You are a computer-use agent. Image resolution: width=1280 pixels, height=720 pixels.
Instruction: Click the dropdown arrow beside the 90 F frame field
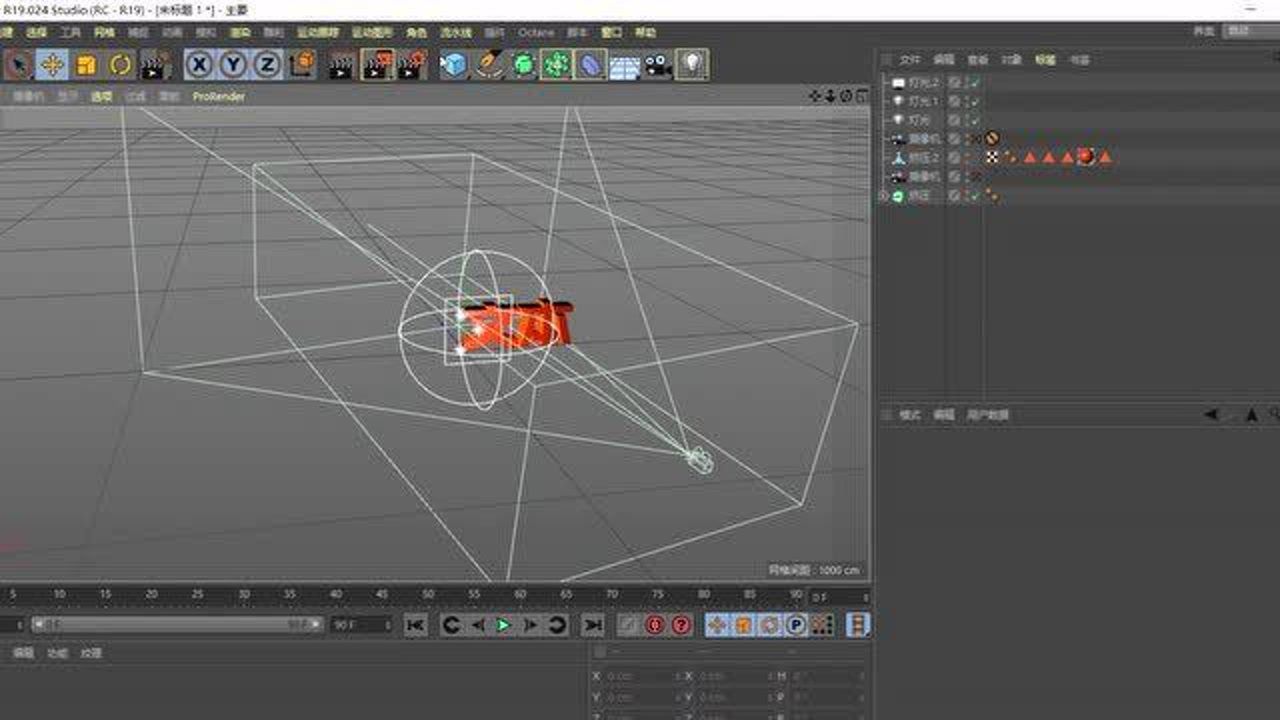(390, 625)
